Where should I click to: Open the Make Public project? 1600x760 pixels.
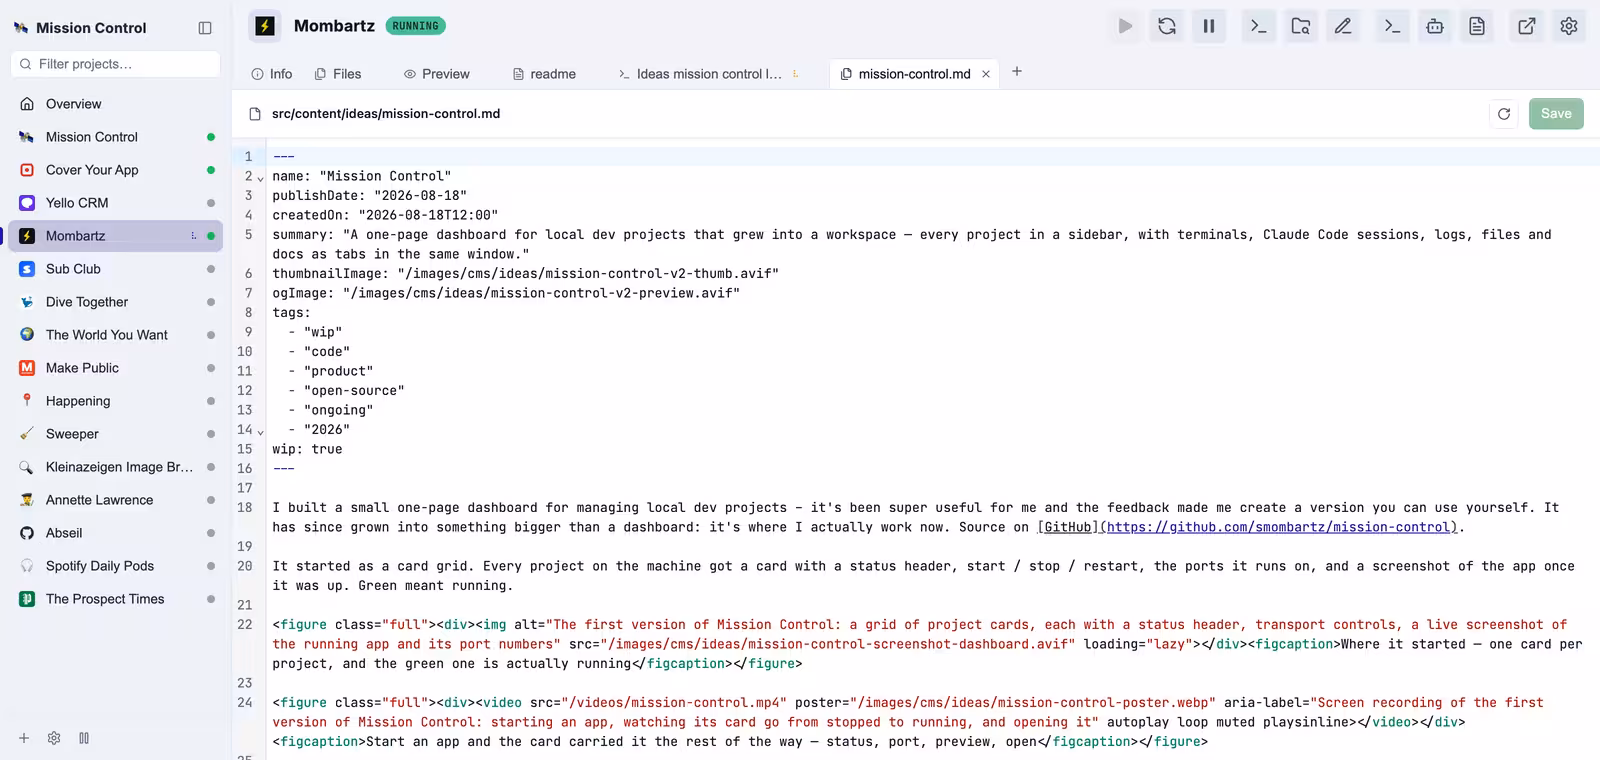point(115,368)
